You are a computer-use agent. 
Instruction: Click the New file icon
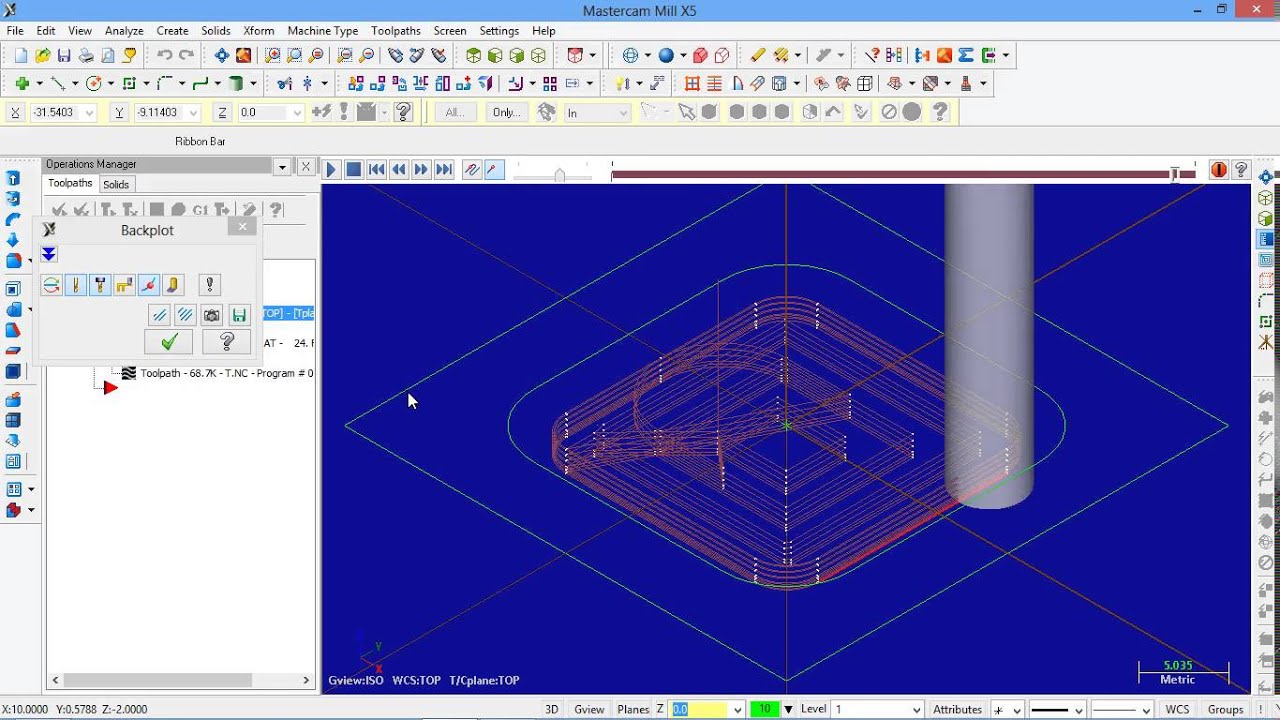[x=20, y=56]
